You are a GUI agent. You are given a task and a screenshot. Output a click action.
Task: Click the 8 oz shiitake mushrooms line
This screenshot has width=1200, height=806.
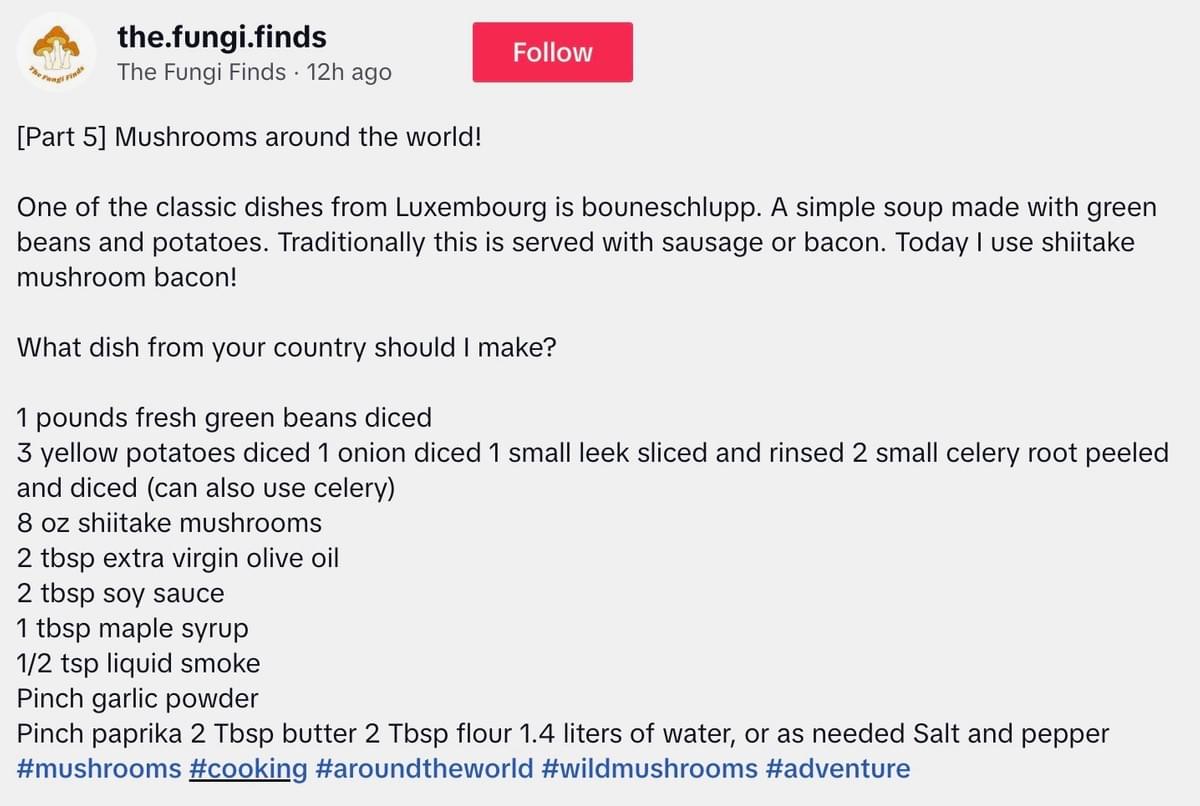[x=169, y=523]
